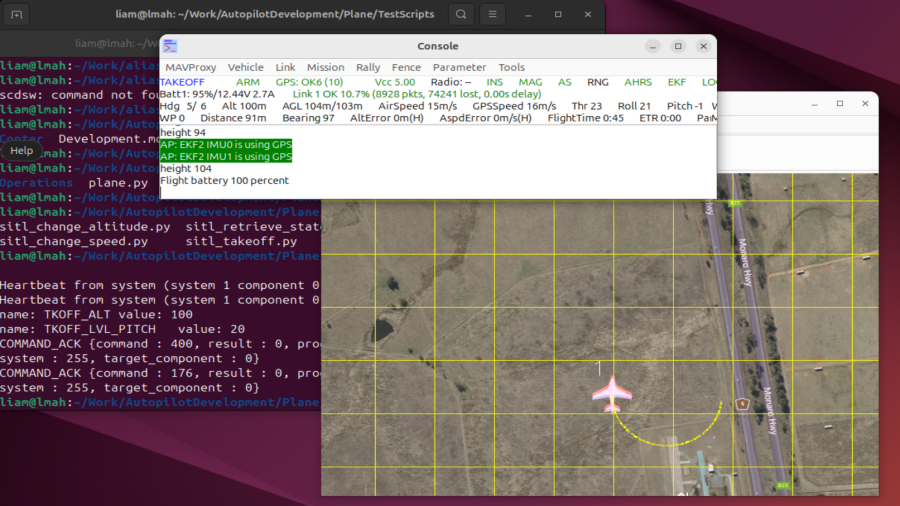Open the terminal hamburger menu

(x=492, y=14)
